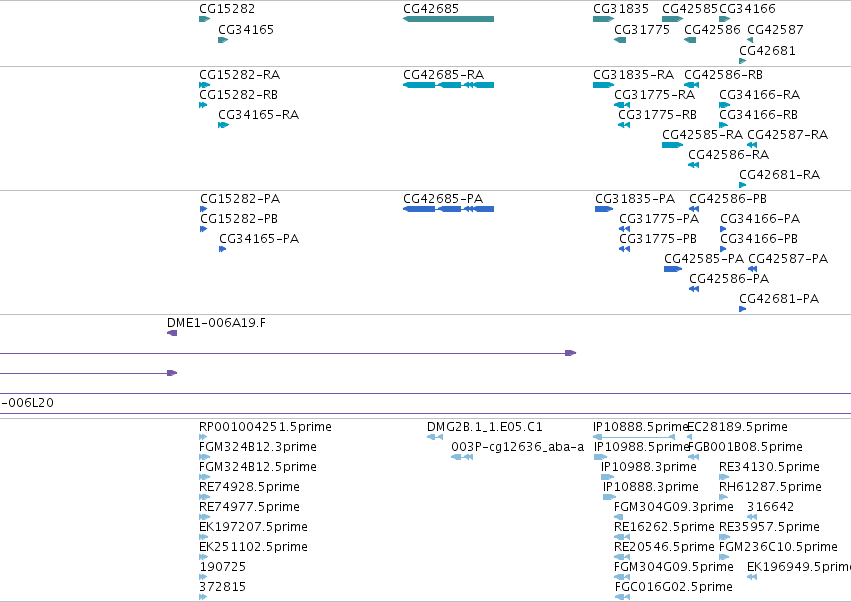Select the CG31835 gene glyph

[604, 19]
